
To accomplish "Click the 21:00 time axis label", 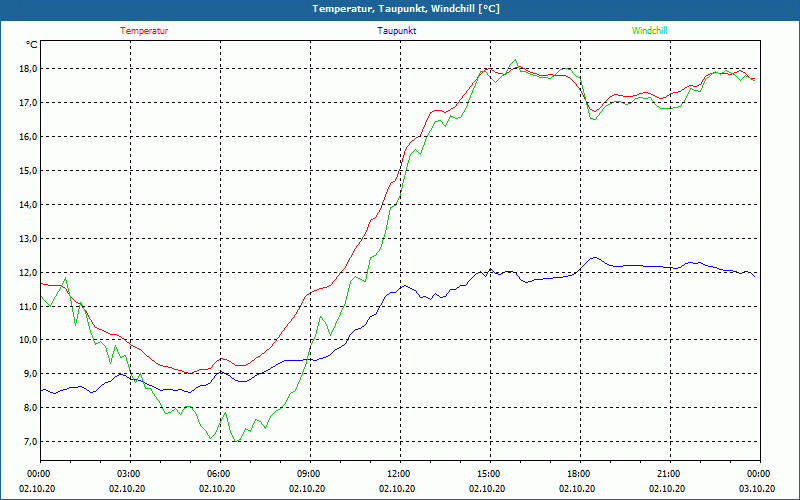I will point(670,474).
